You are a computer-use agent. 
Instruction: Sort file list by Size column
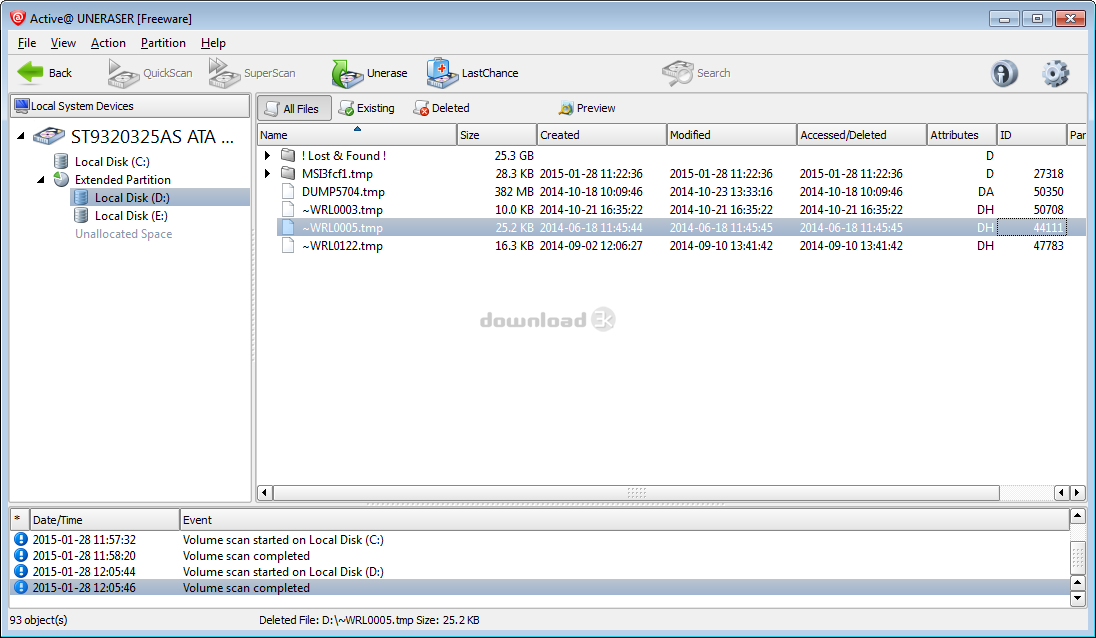tap(497, 135)
